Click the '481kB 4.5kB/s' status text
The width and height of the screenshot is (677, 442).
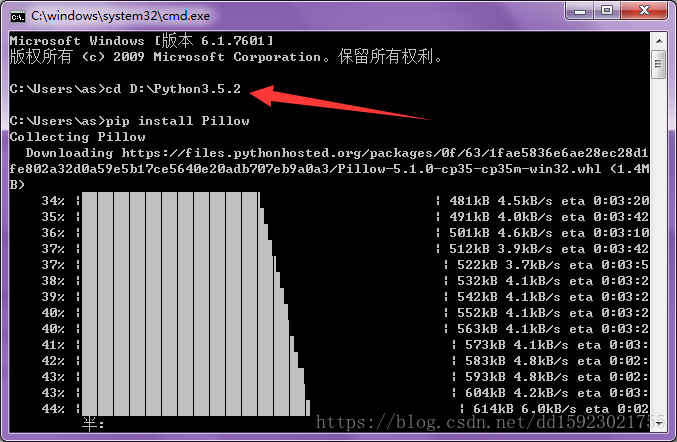500,201
